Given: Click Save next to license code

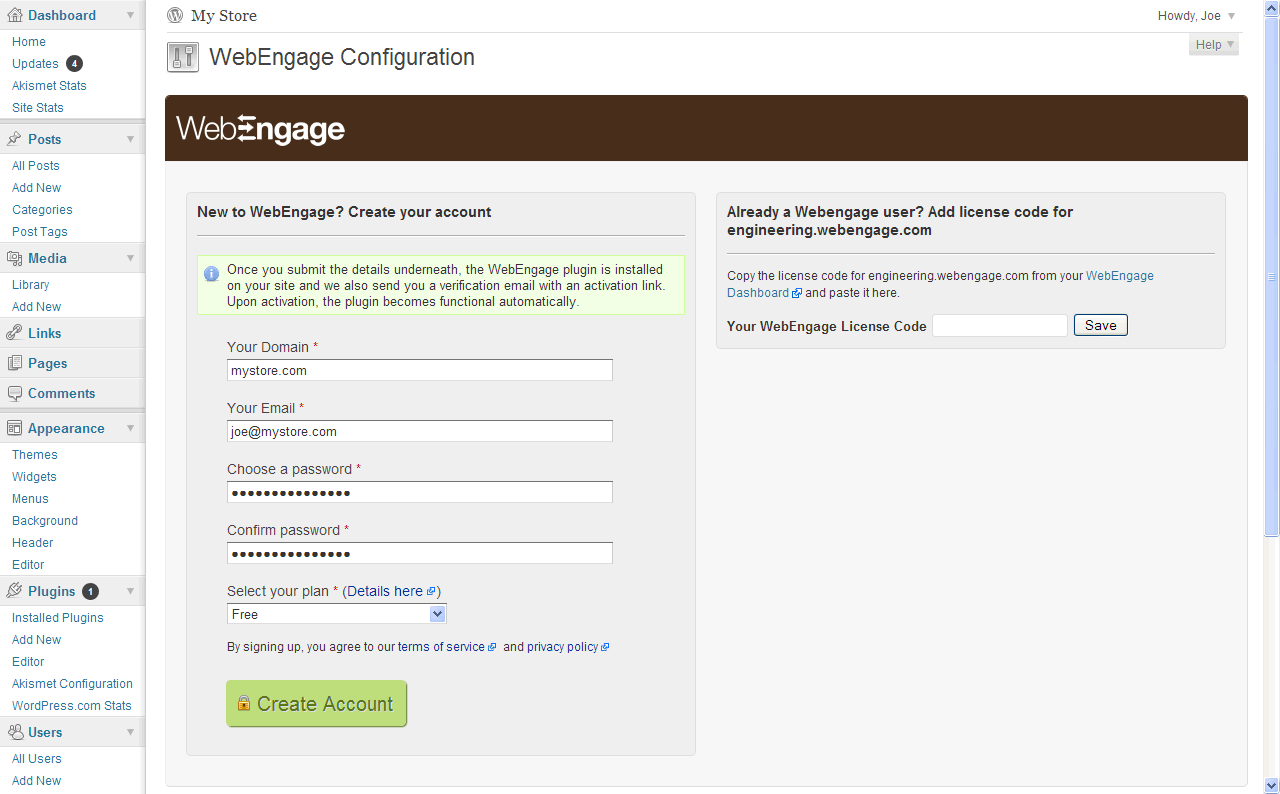Looking at the screenshot, I should click(1100, 325).
